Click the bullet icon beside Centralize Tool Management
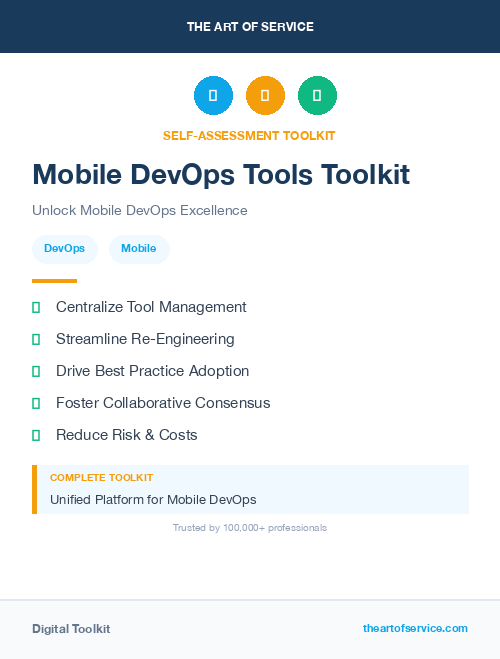The image size is (500, 659). point(36,308)
